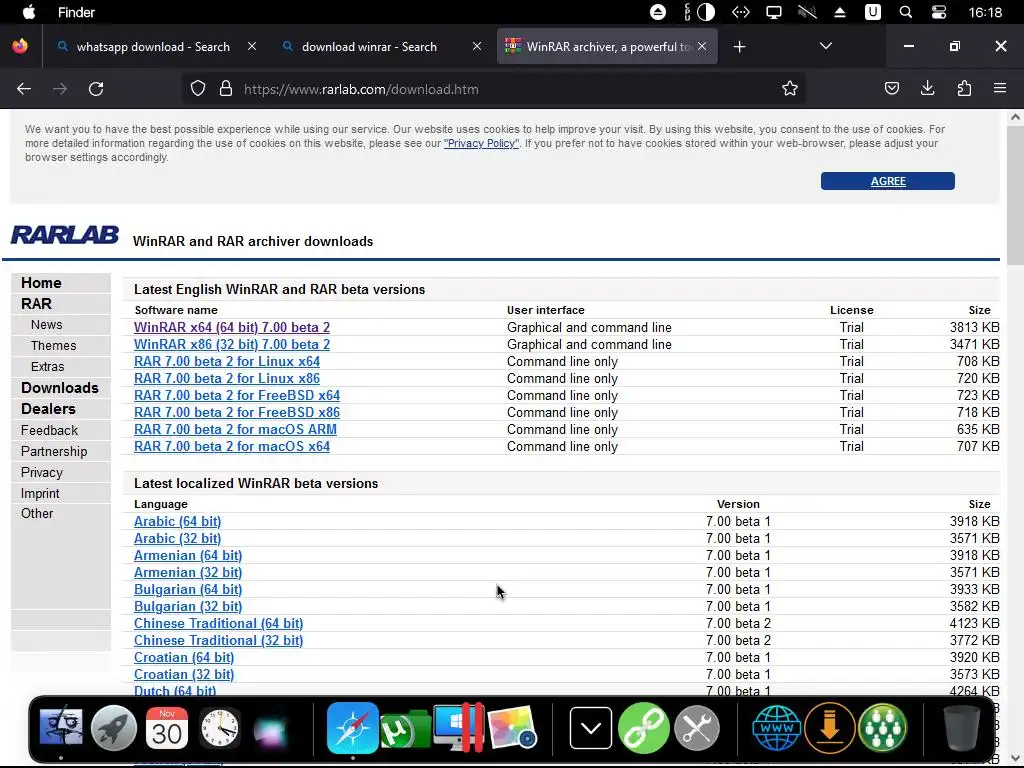Viewport: 1024px width, 768px height.
Task: Open Trash in the dock
Action: (961, 728)
